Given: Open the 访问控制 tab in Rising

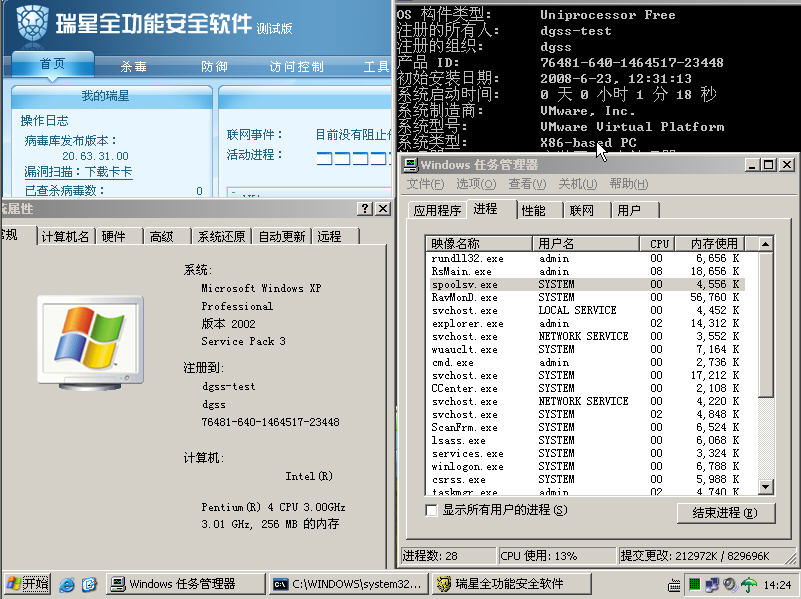Looking at the screenshot, I should click(297, 67).
